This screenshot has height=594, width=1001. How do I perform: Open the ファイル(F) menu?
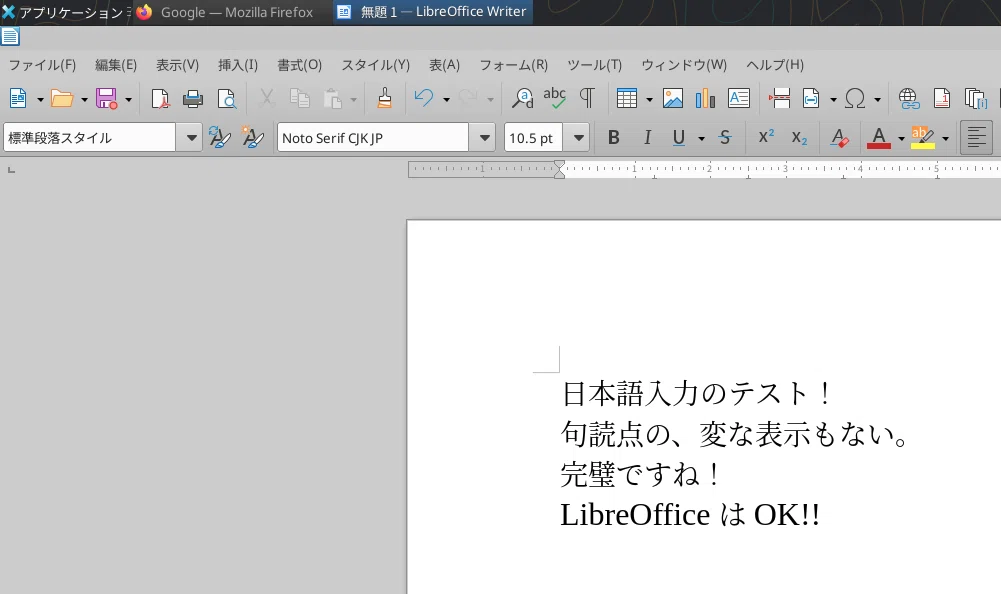click(x=42, y=65)
